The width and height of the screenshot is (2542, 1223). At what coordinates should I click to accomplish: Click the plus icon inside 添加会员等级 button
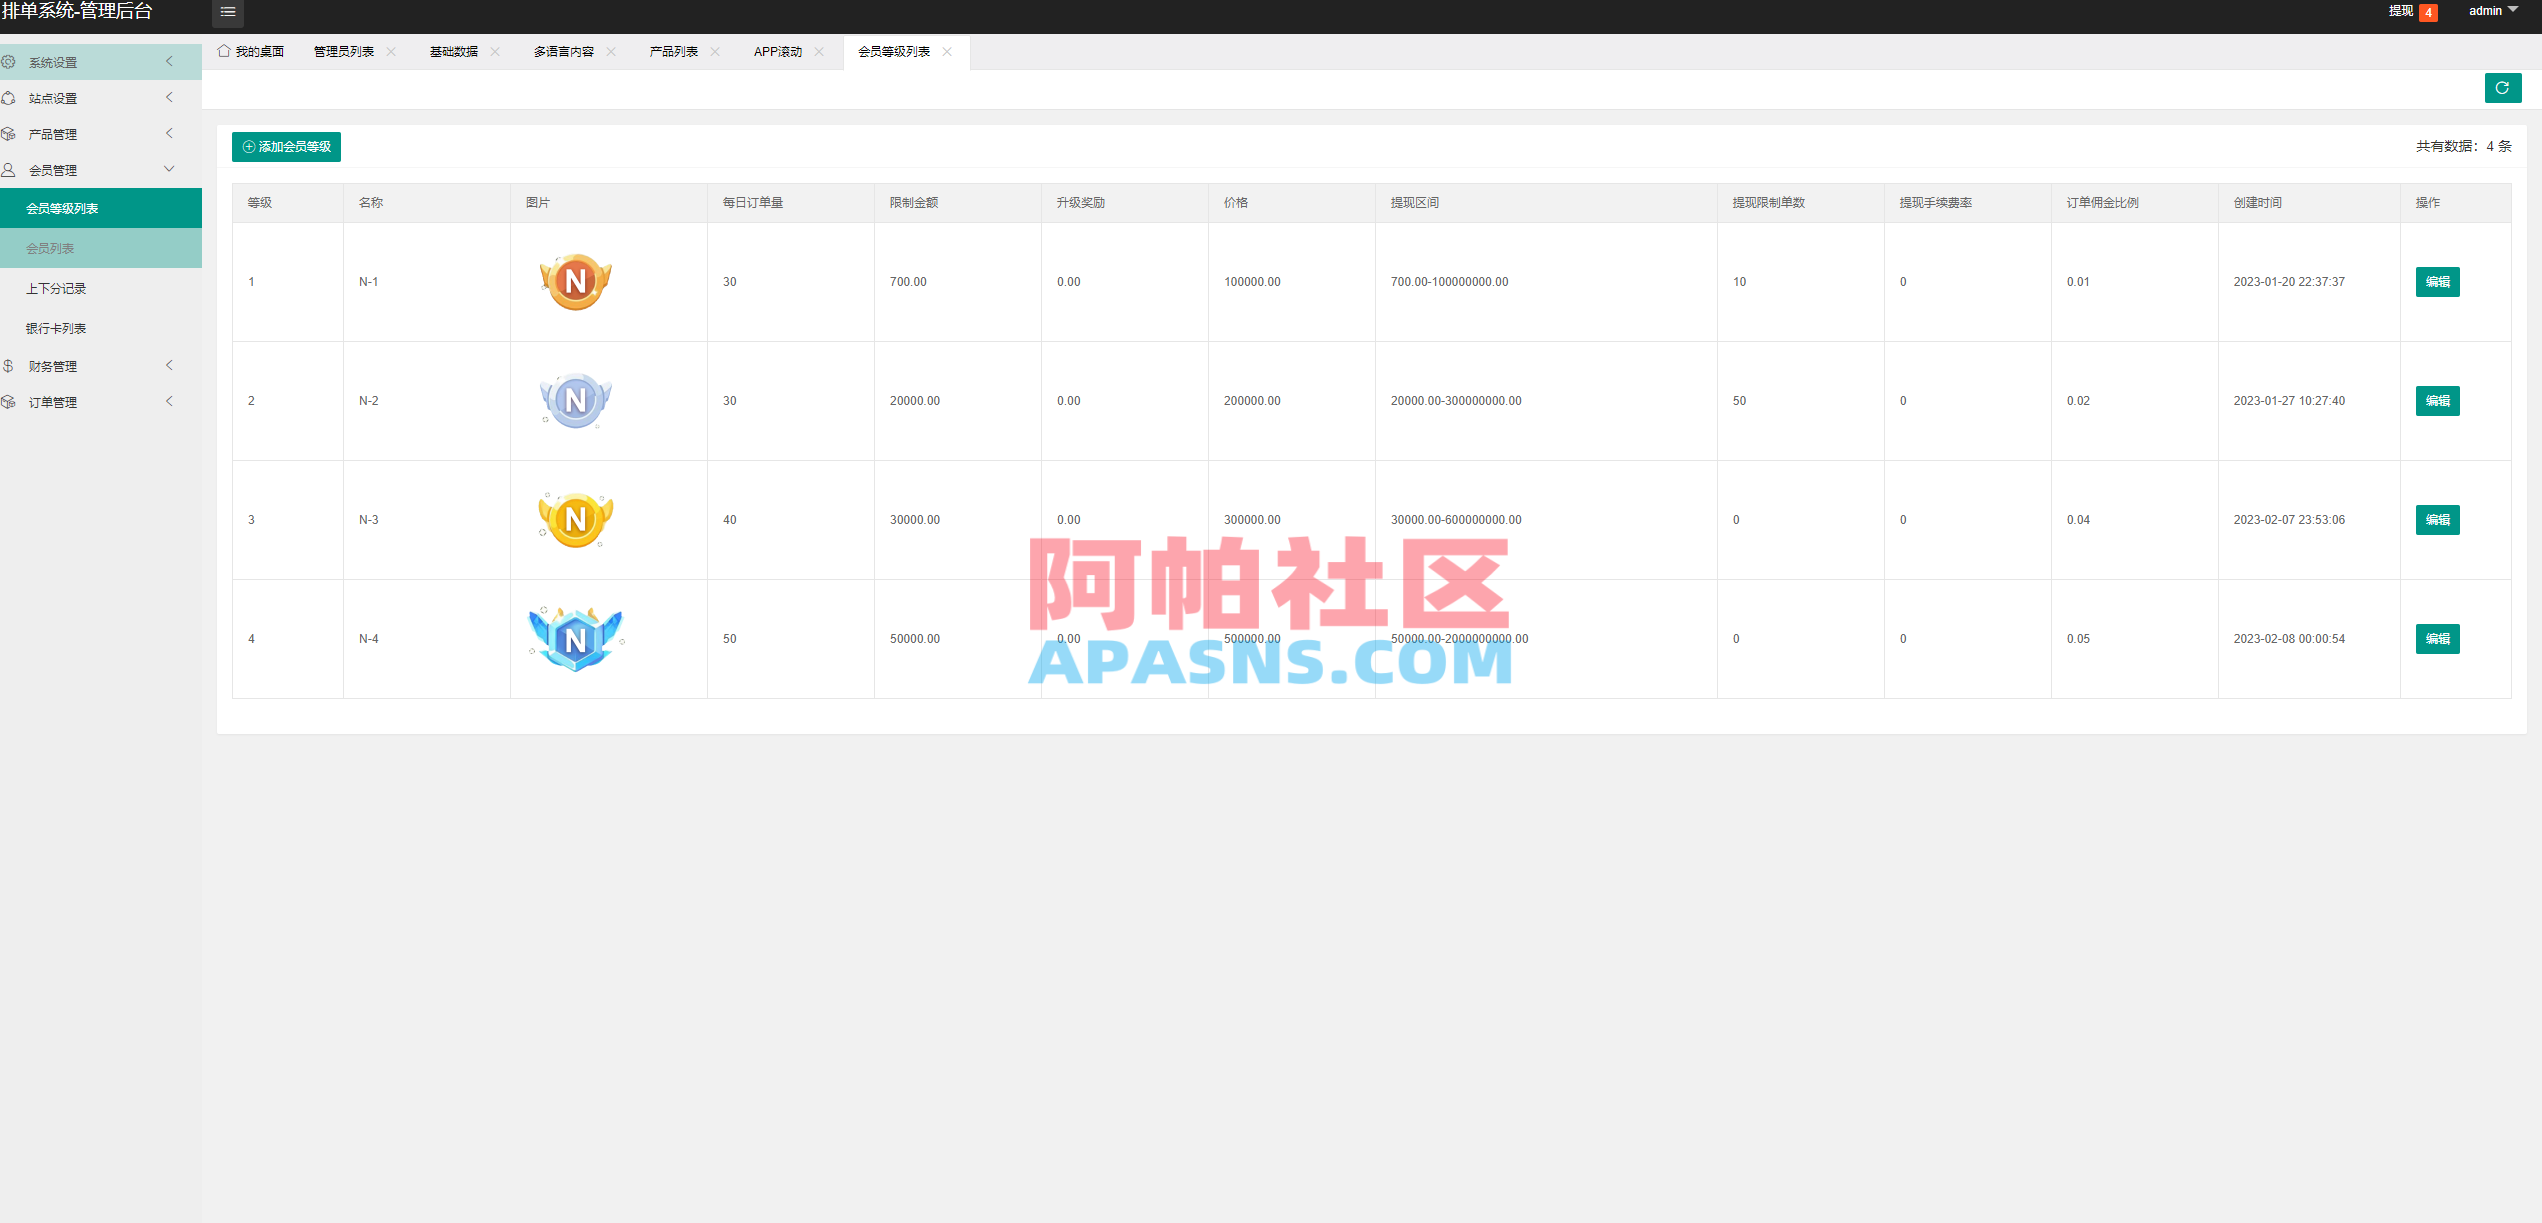click(x=248, y=146)
